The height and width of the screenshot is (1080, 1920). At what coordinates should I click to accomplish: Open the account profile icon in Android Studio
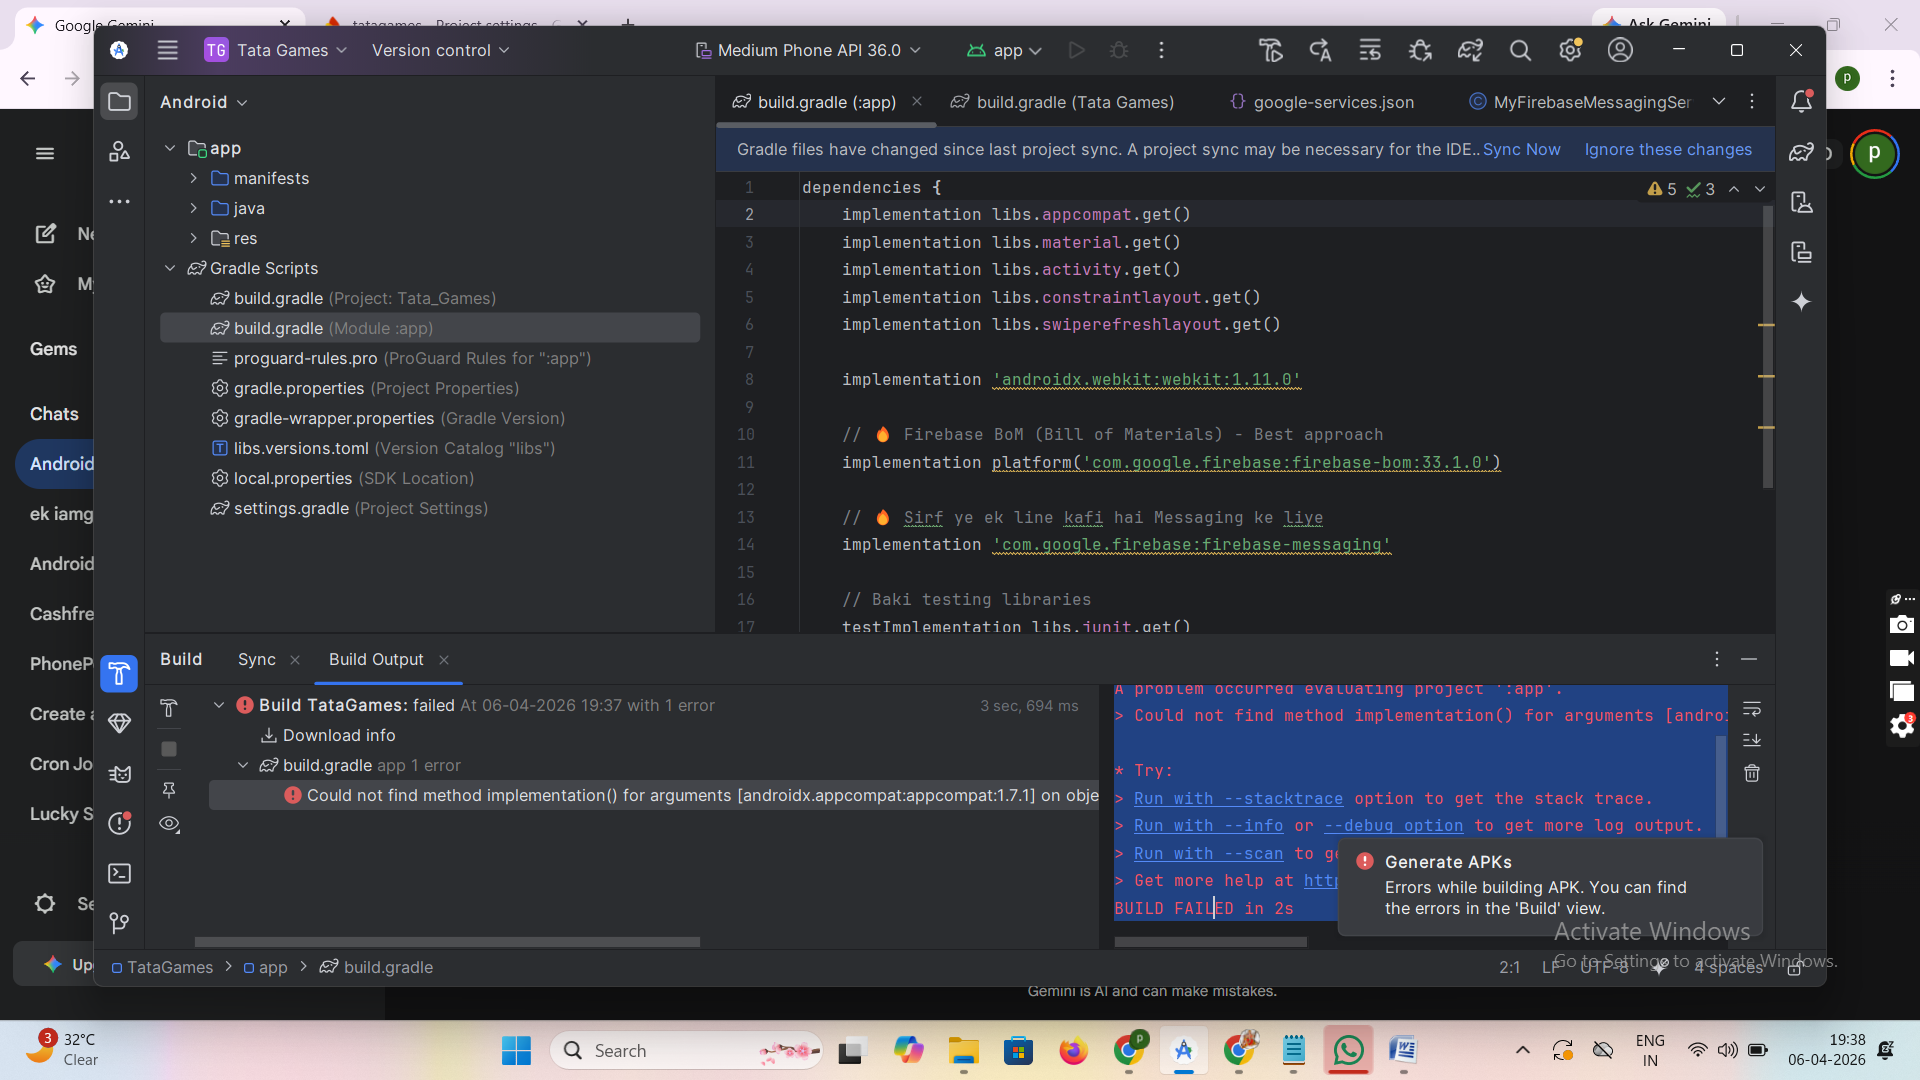(1620, 50)
